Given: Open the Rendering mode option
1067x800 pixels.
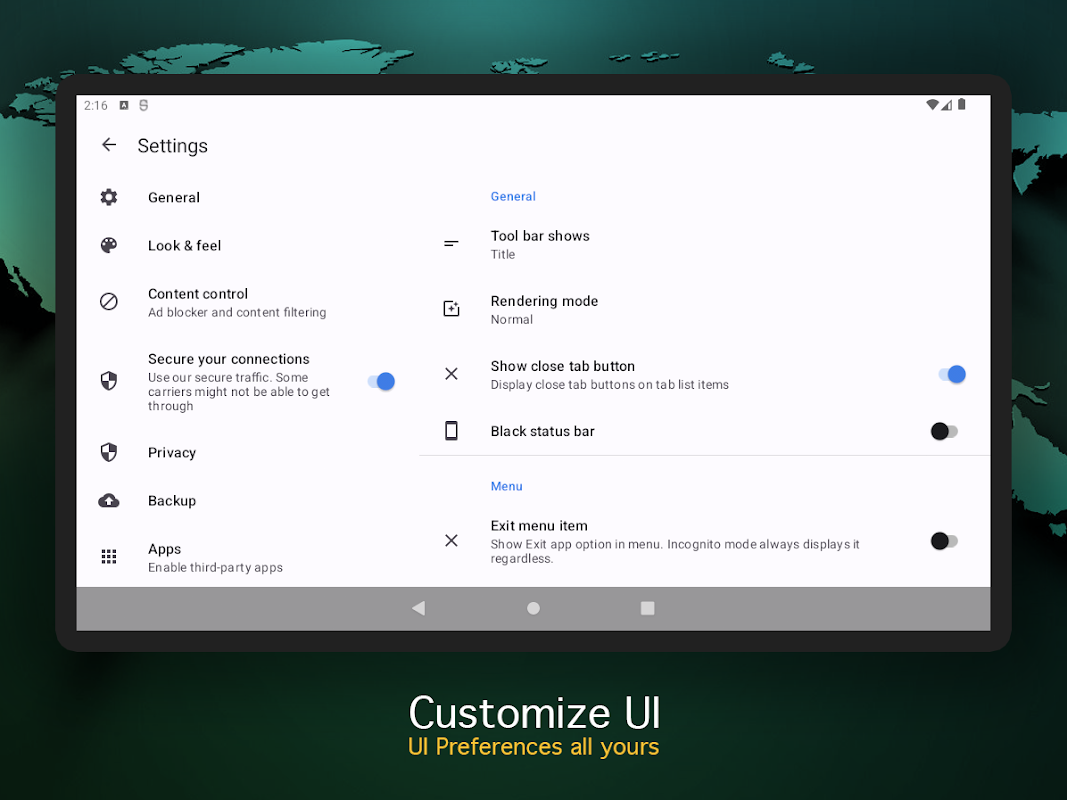Looking at the screenshot, I should pyautogui.click(x=704, y=310).
